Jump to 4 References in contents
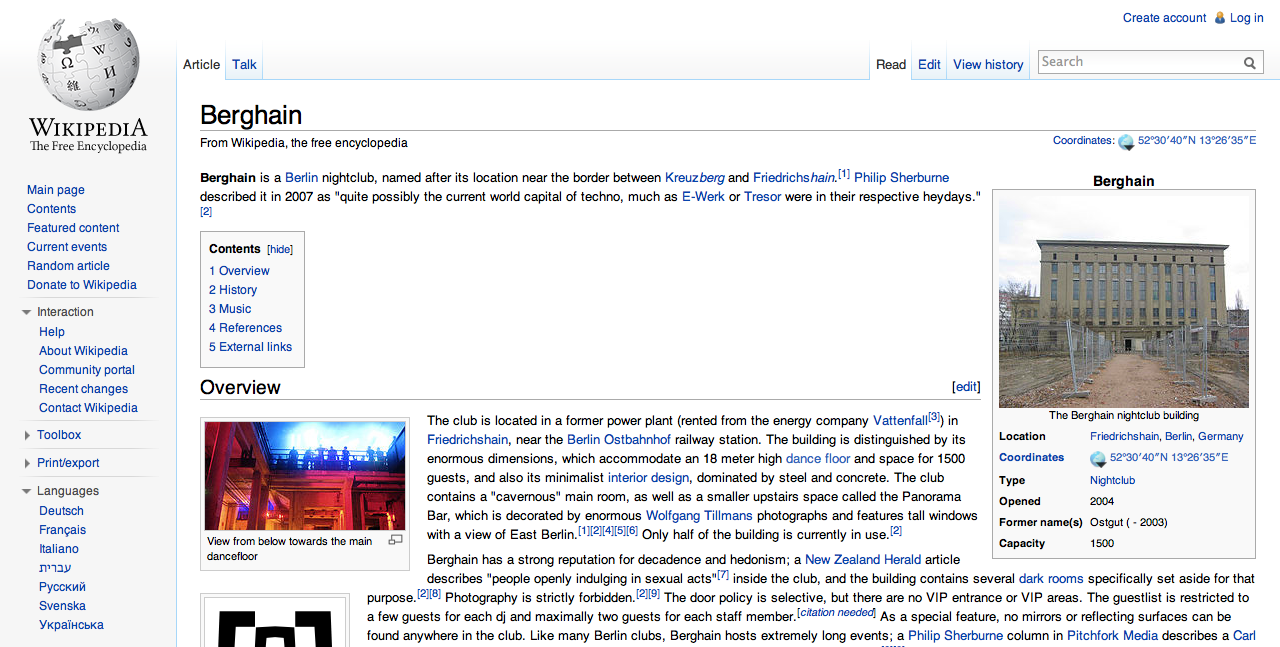Viewport: 1280px width, 647px height. pos(245,328)
